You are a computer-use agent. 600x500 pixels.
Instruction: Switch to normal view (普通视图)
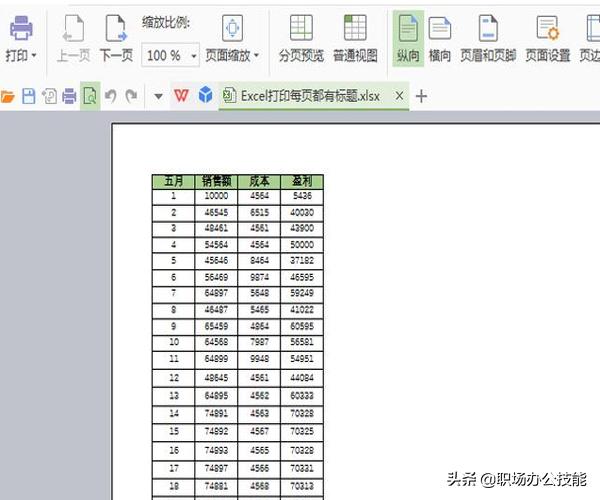click(355, 39)
